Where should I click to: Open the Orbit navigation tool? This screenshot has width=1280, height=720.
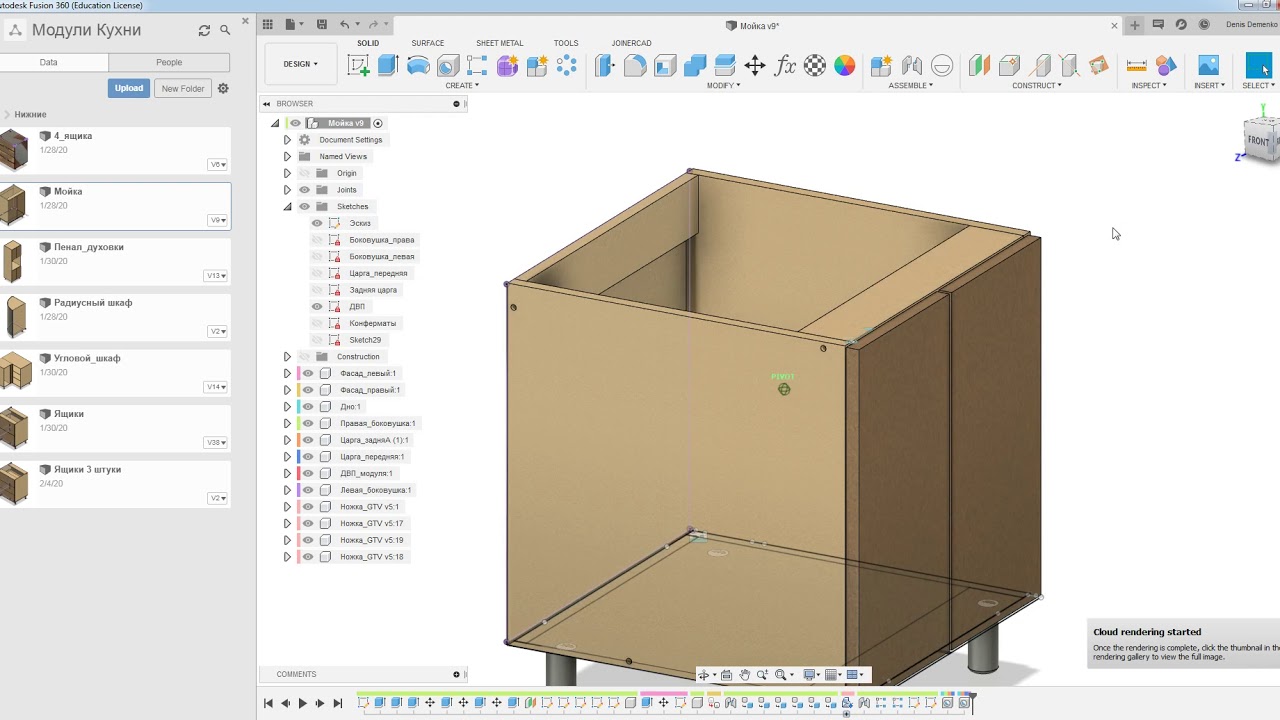[x=705, y=675]
